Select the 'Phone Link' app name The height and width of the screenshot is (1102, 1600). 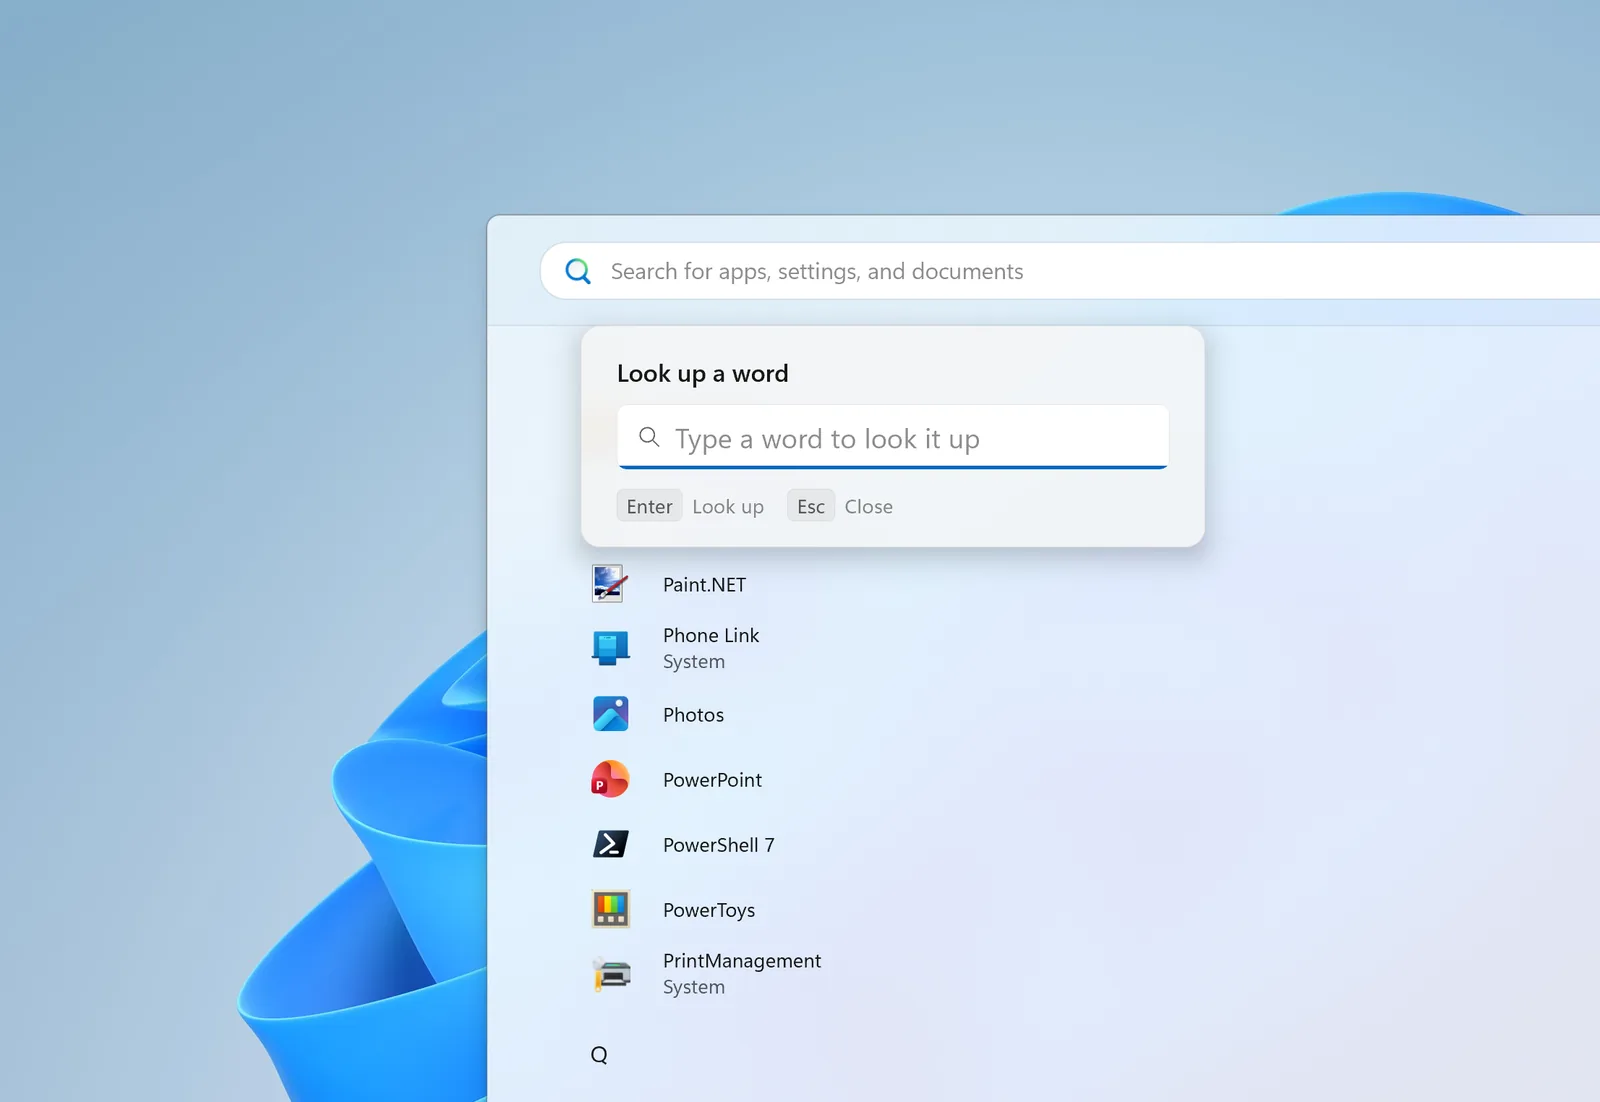[711, 635]
